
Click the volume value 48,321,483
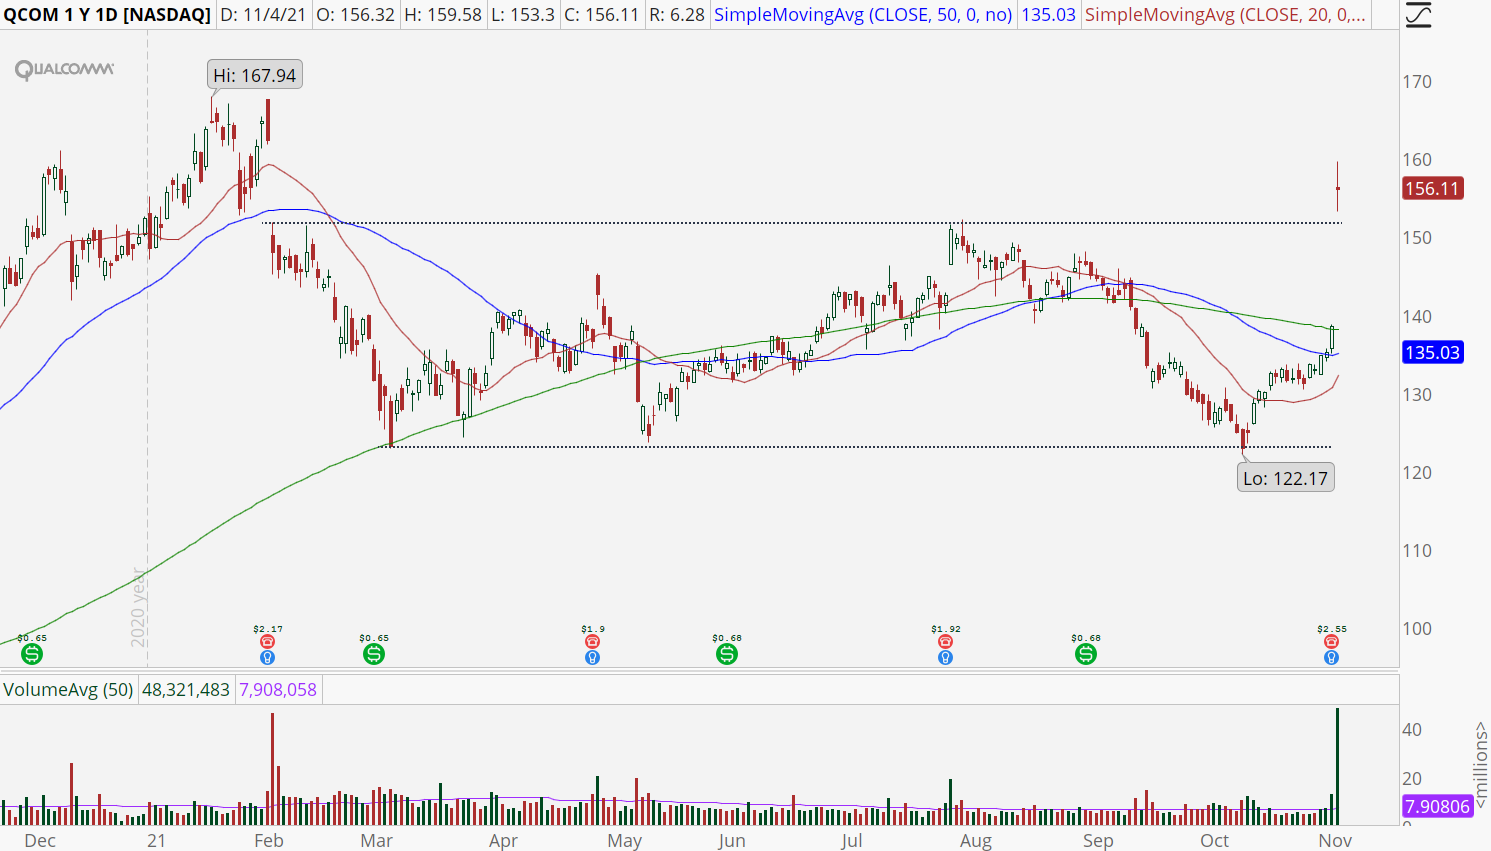coord(186,689)
